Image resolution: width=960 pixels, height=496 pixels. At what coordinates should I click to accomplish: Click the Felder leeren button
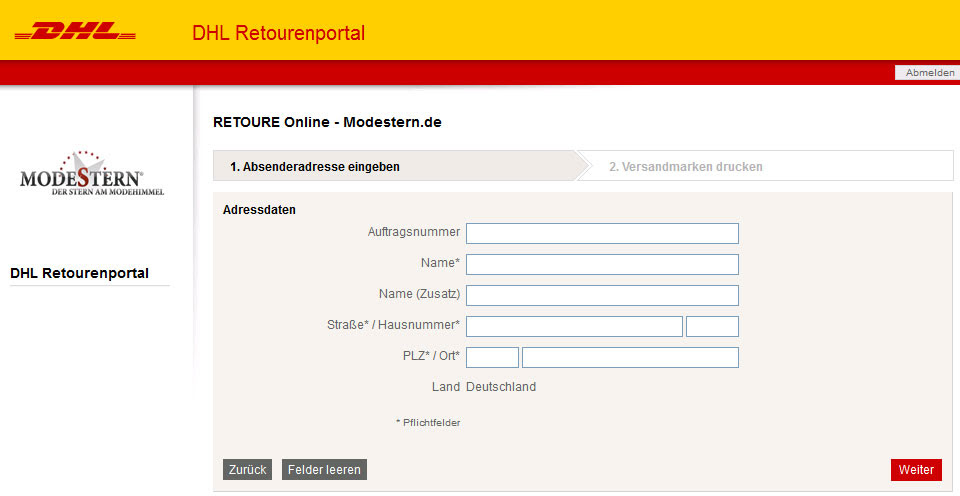[x=324, y=470]
